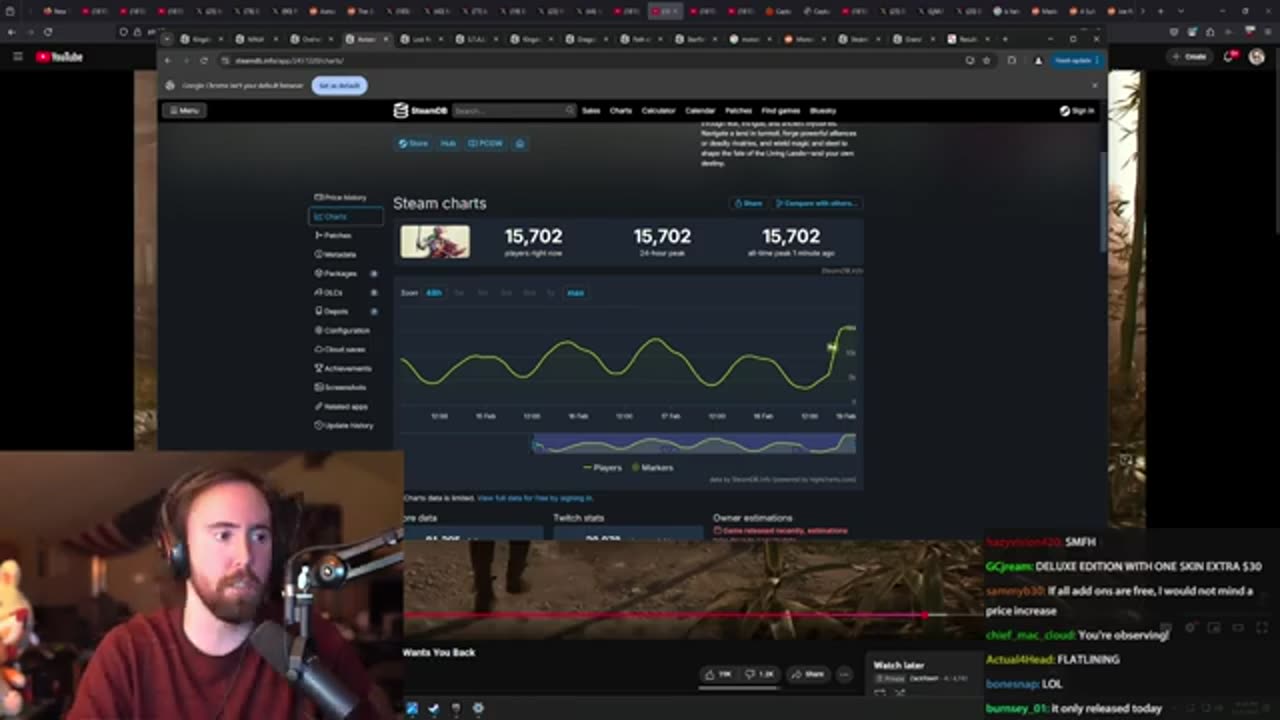Open the Charts item in SteamDB top navigation
The image size is (1280, 720).
[x=621, y=111]
